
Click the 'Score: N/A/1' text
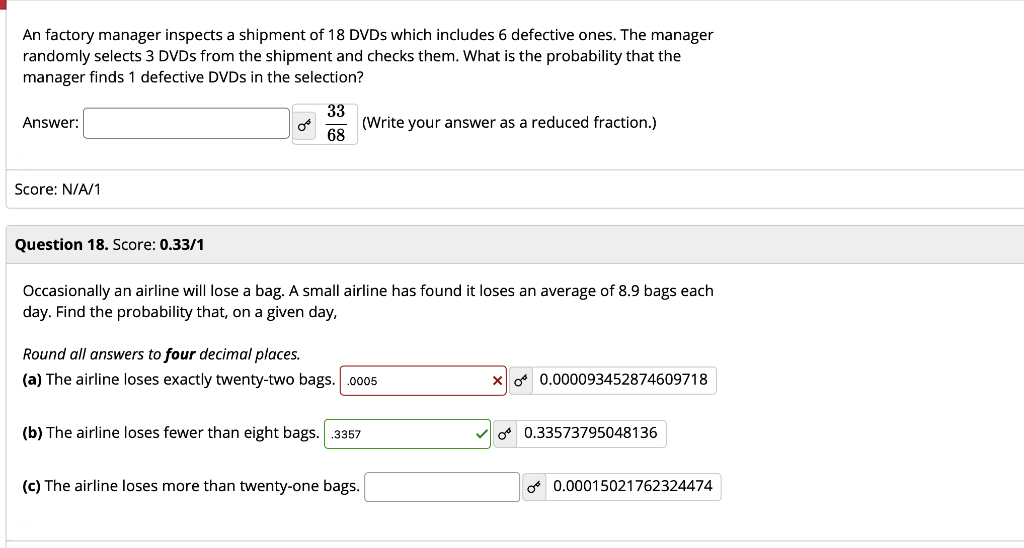[57, 189]
